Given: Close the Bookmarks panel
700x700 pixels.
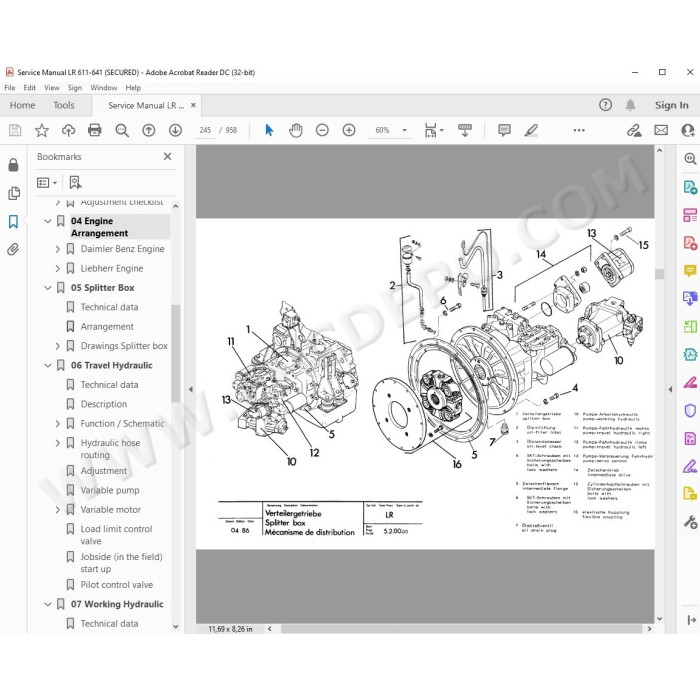Looking at the screenshot, I should [x=167, y=157].
